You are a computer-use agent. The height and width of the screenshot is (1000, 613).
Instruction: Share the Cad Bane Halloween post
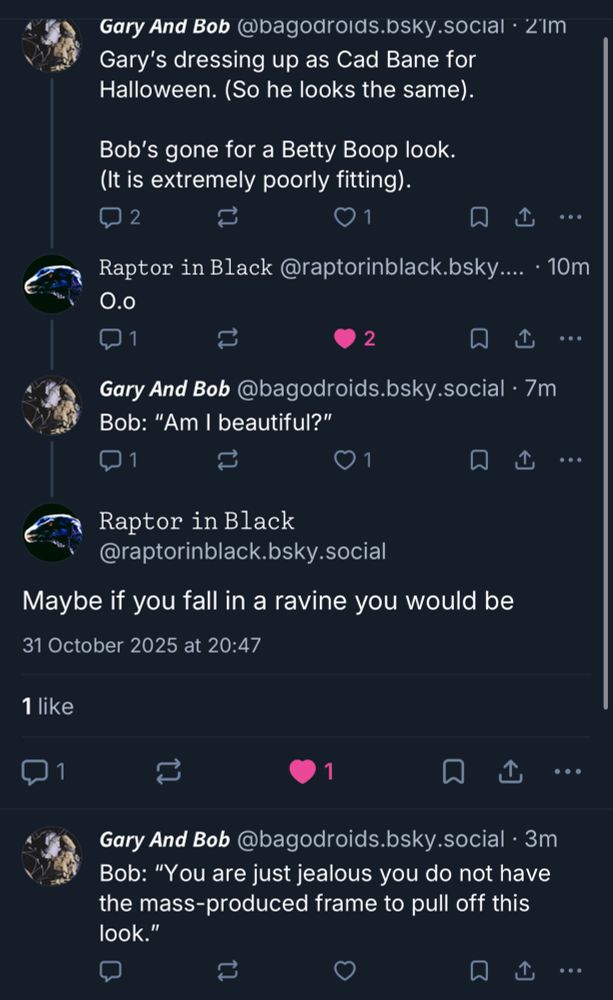click(x=524, y=217)
